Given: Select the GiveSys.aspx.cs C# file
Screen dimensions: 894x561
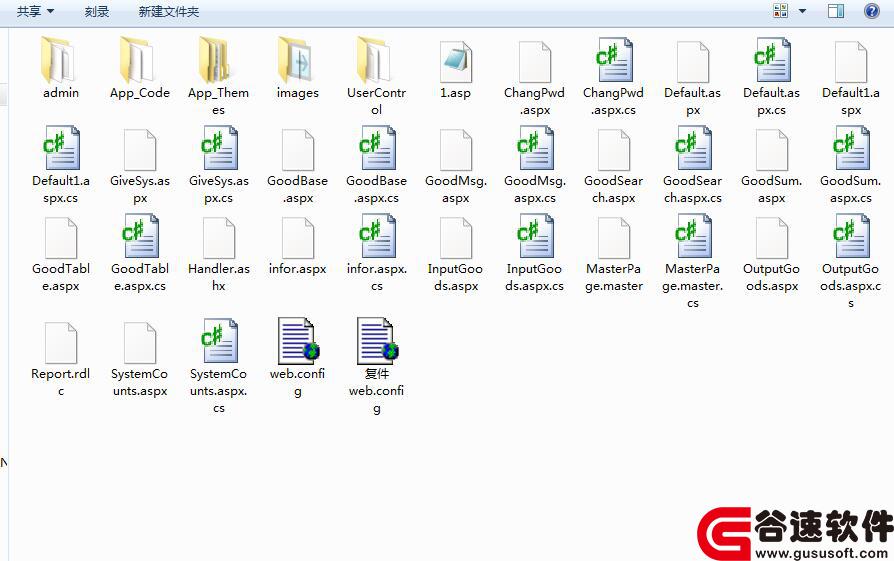Looking at the screenshot, I should point(219,148).
